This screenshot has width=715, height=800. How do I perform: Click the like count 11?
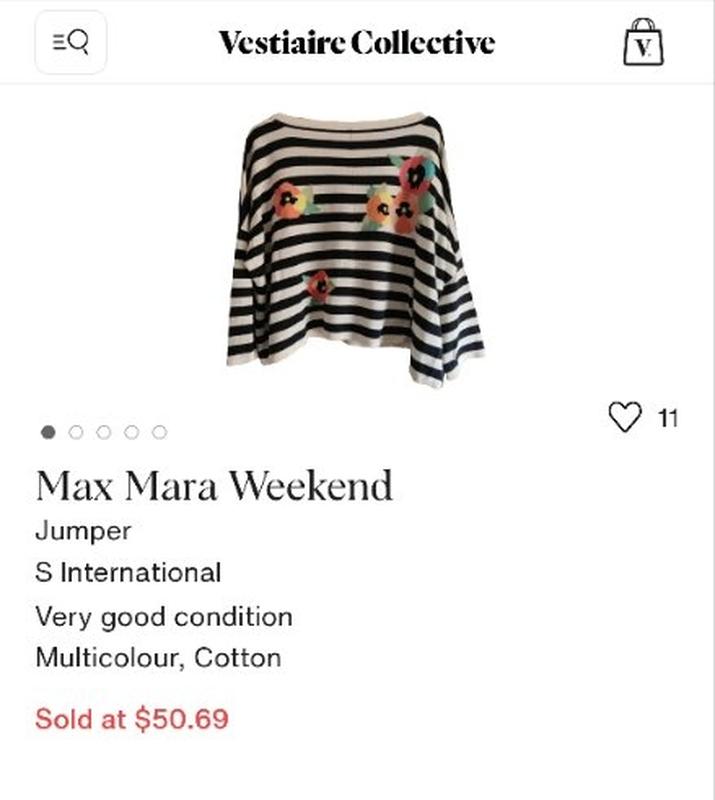pyautogui.click(x=668, y=418)
